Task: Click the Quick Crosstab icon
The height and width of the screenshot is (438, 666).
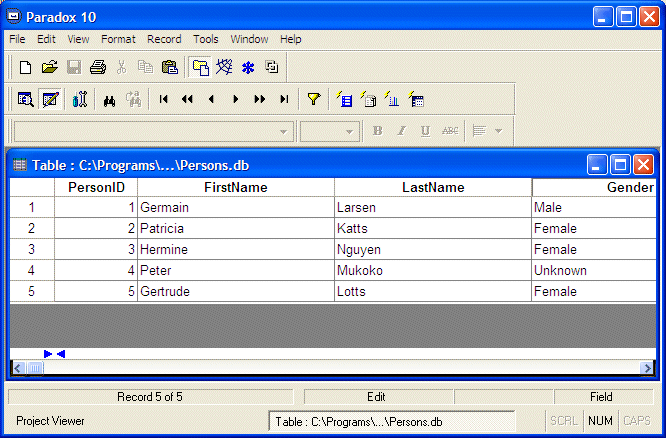Action: [417, 99]
